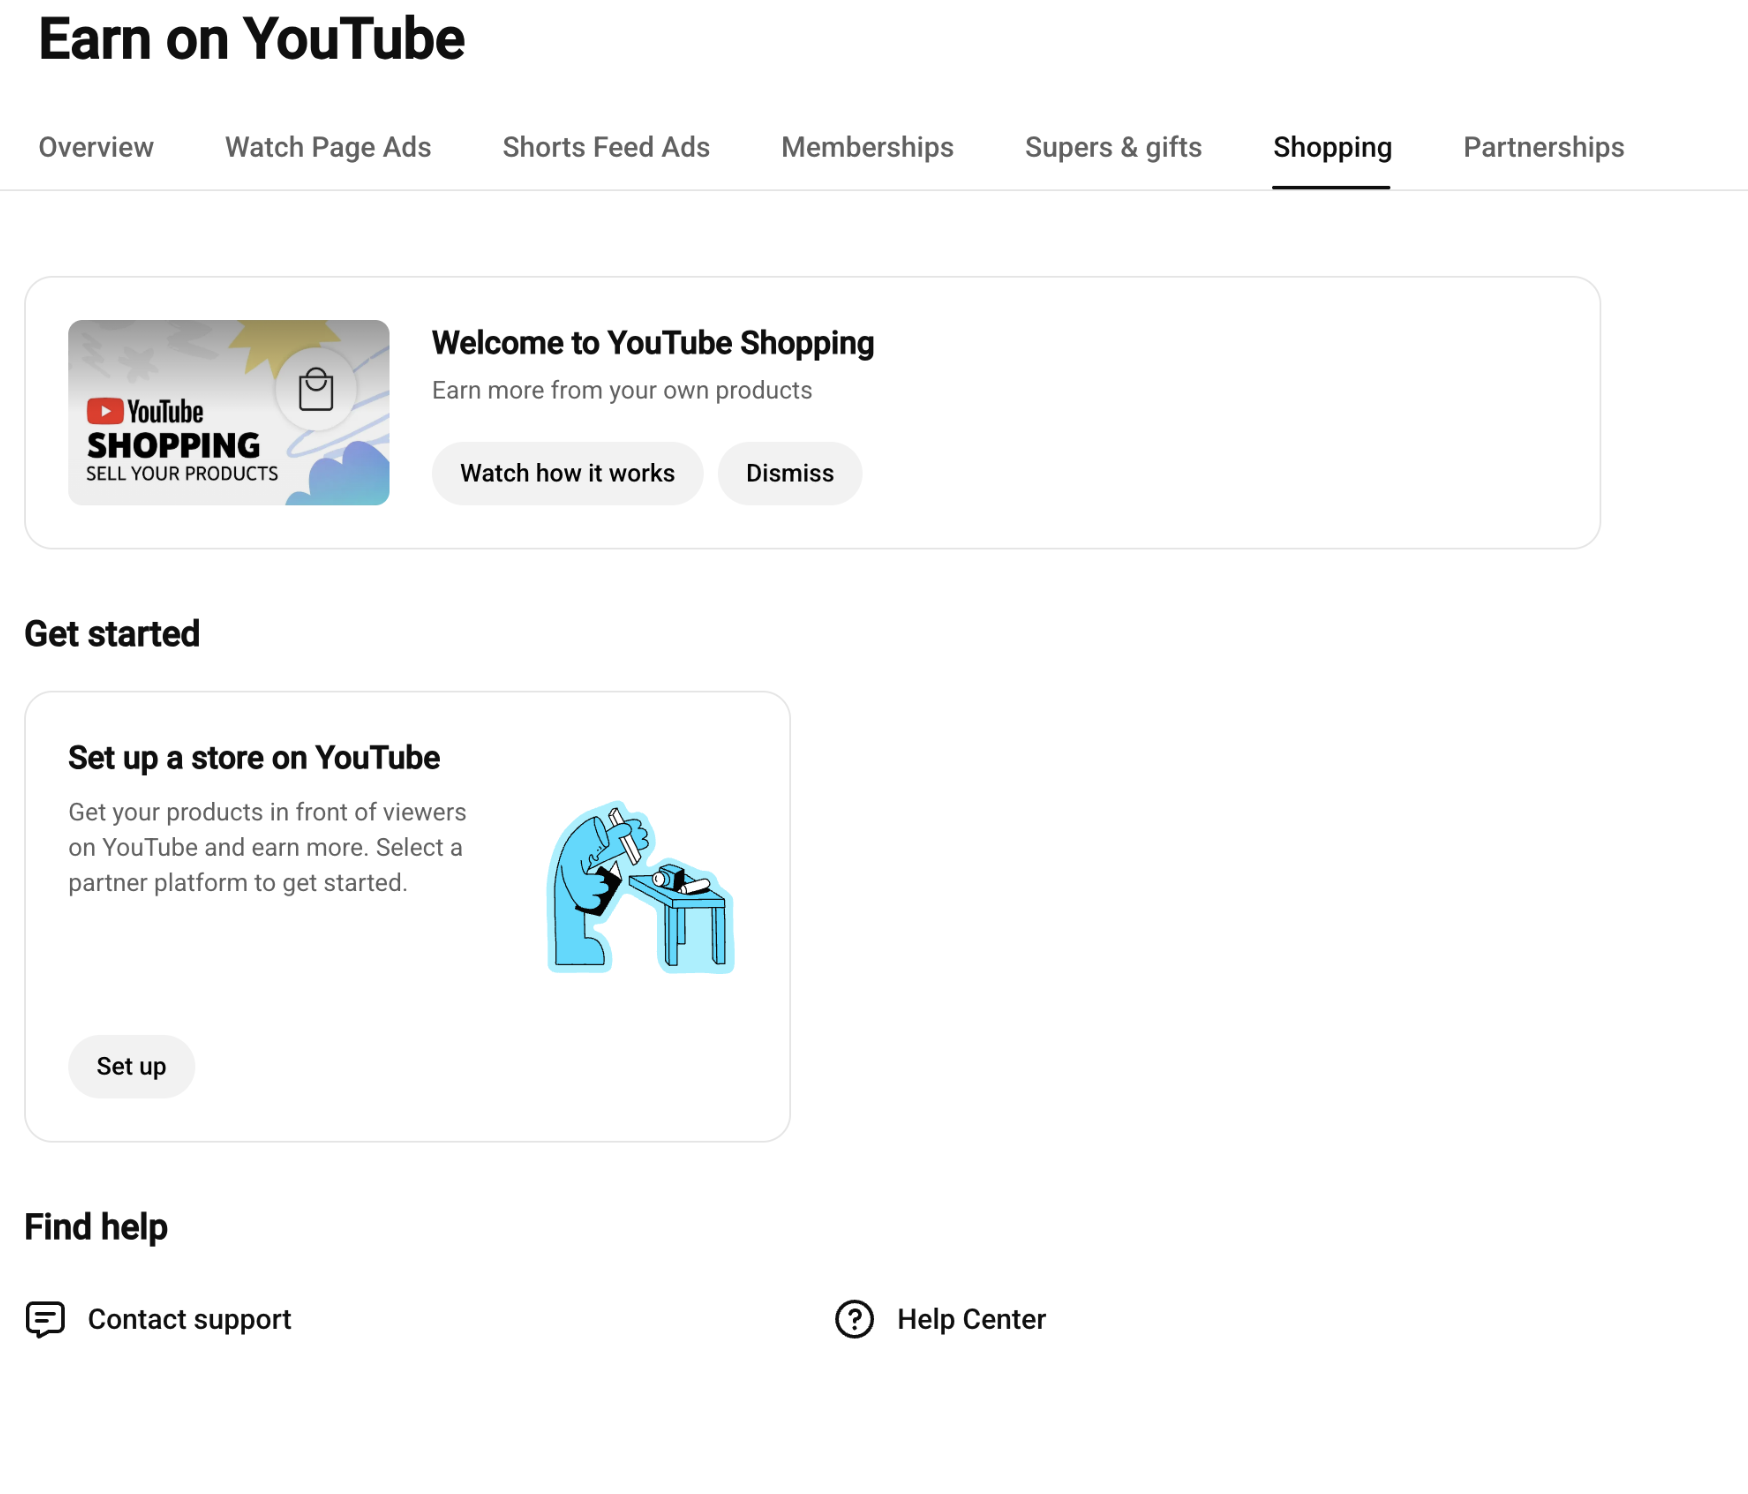This screenshot has width=1748, height=1494.
Task: Click 'Earn more from your own products' text
Action: click(622, 390)
